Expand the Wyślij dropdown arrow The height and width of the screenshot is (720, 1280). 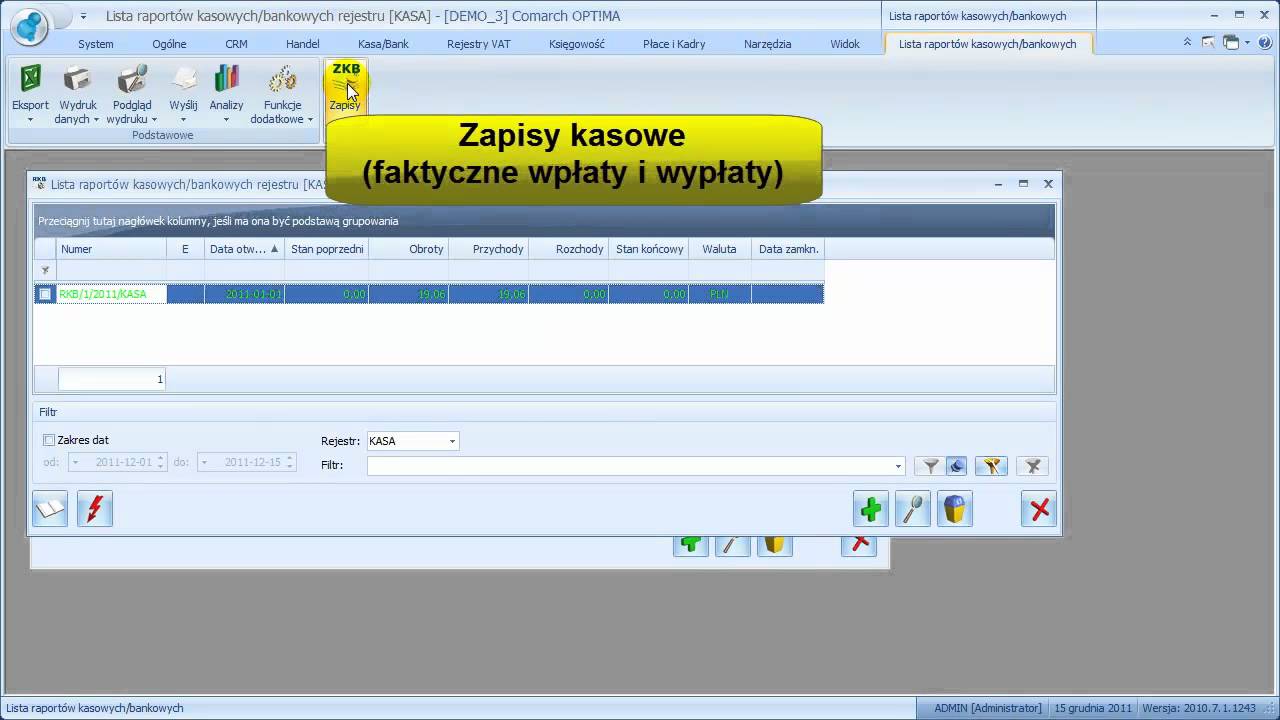[x=183, y=120]
